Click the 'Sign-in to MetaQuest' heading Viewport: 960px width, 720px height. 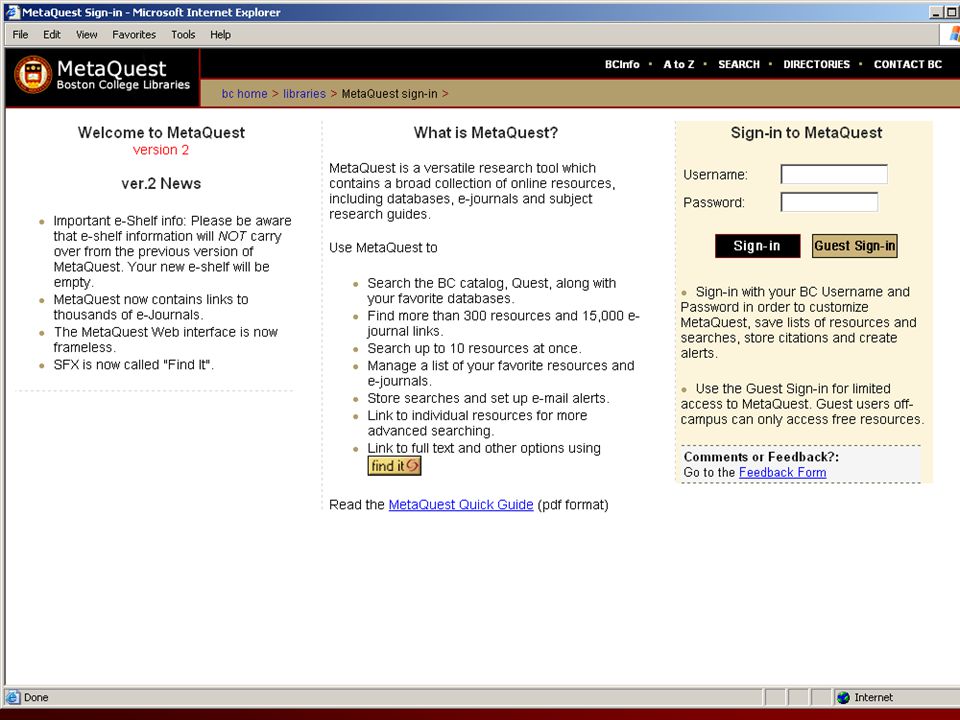pyautogui.click(x=806, y=133)
